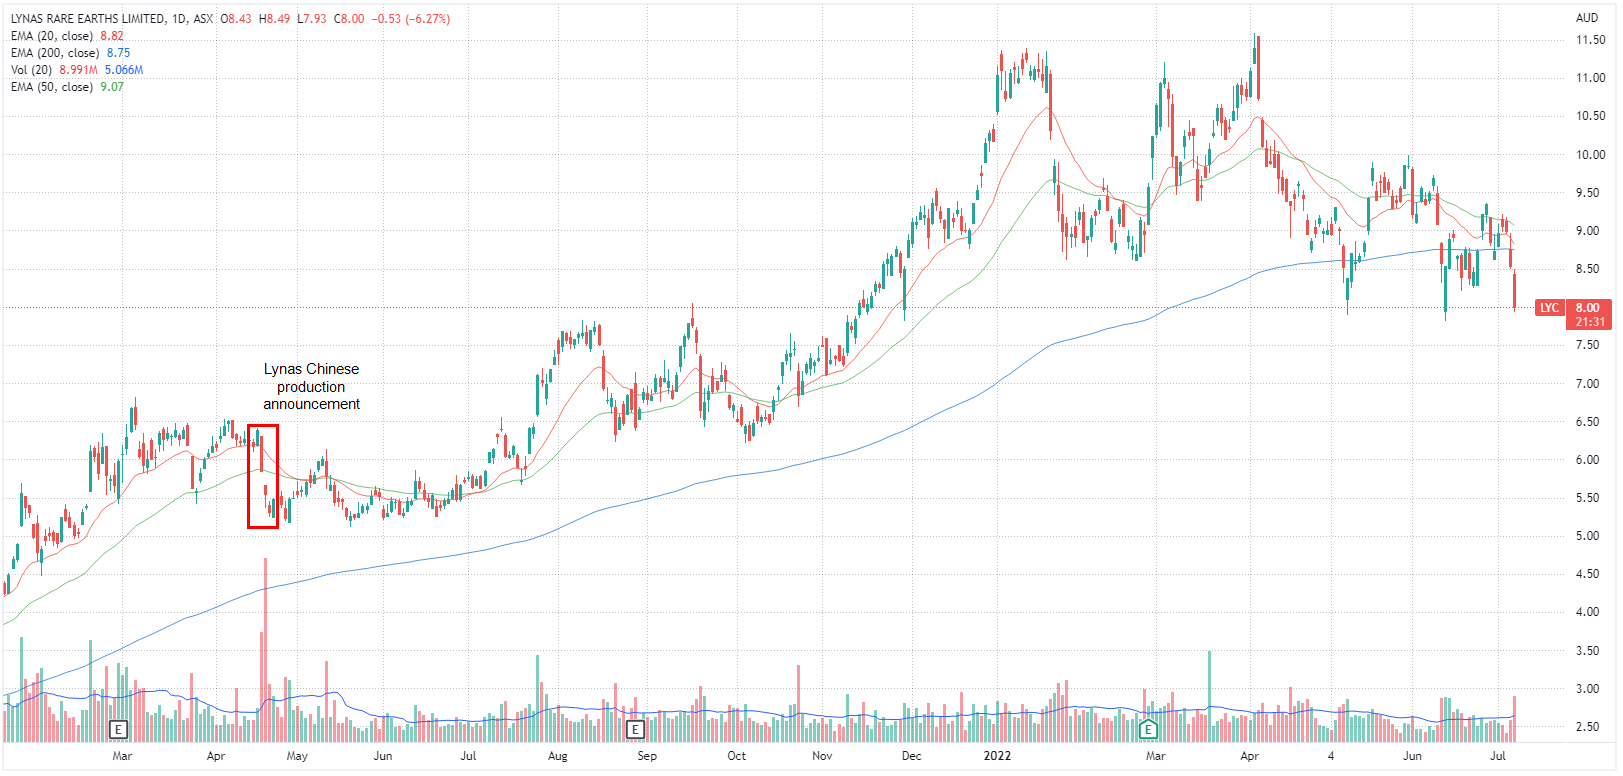Click the Oct label on time axis

pyautogui.click(x=736, y=756)
